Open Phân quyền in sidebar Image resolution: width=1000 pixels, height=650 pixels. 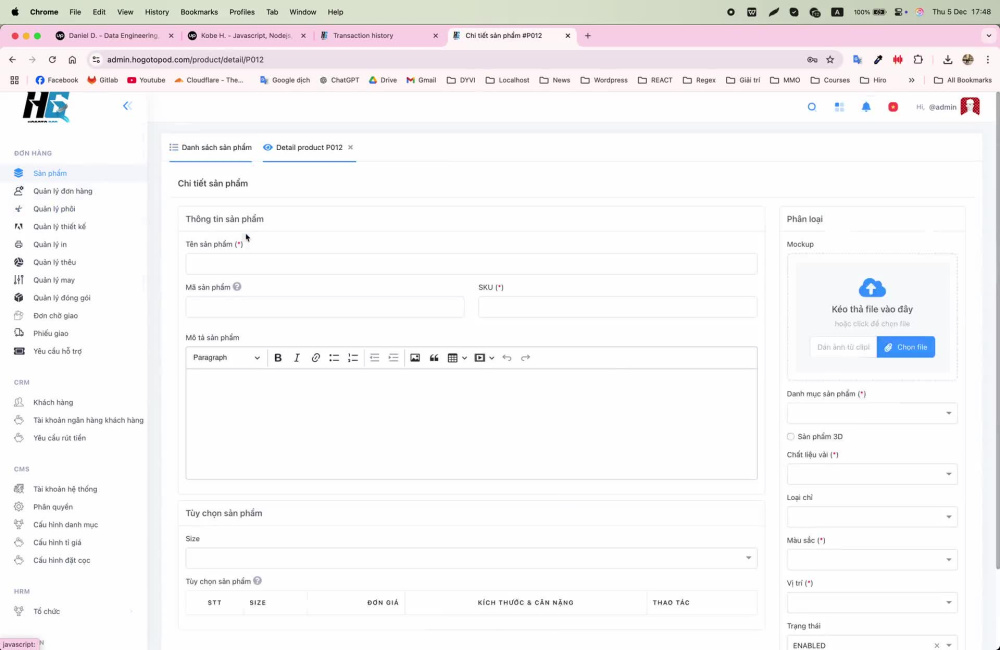coord(53,507)
